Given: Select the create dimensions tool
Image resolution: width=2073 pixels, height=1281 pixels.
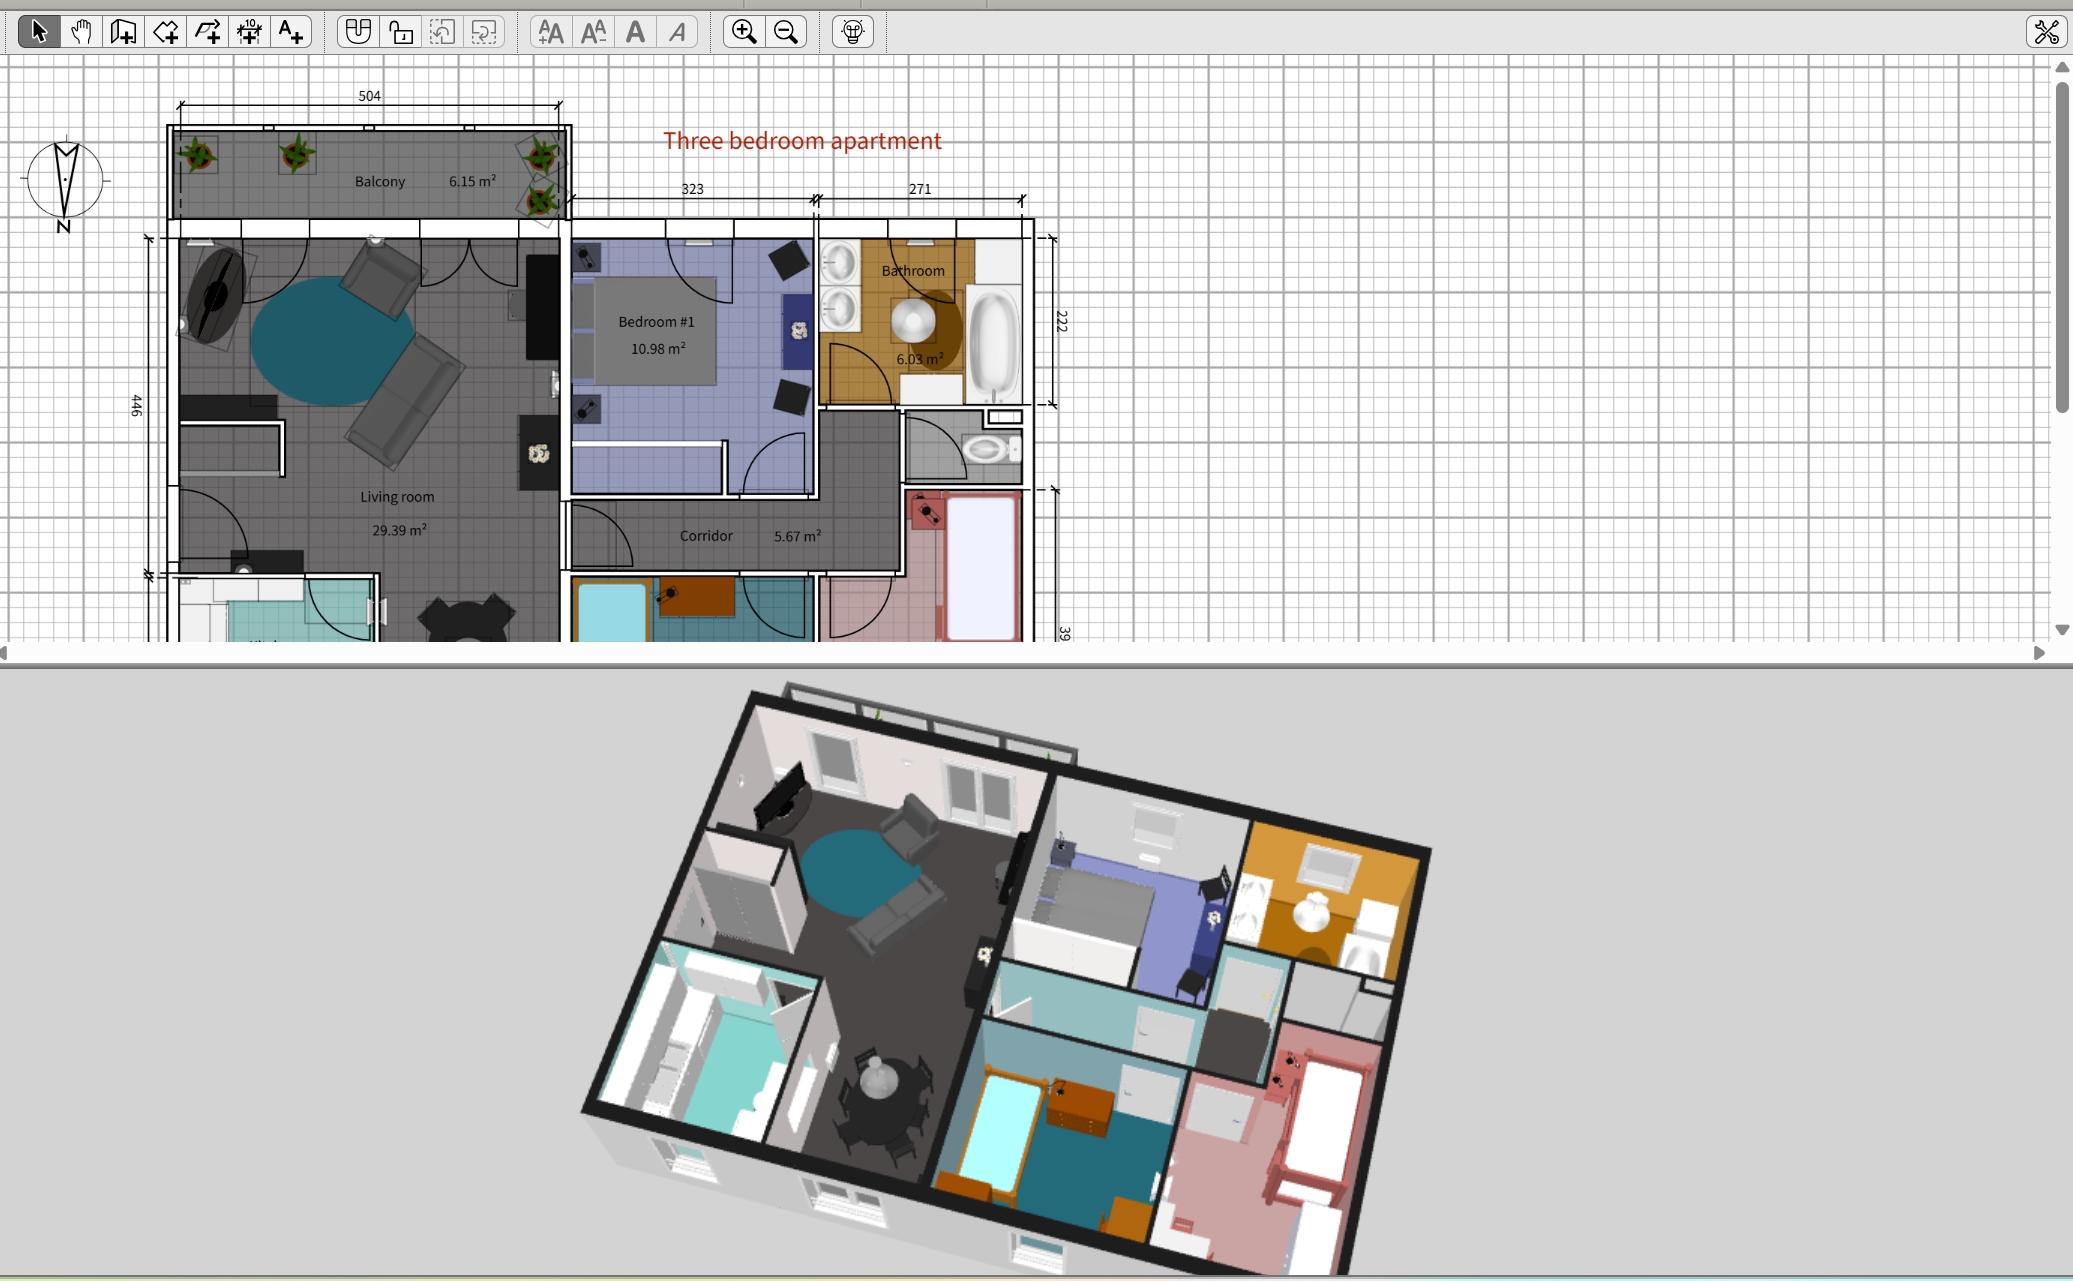Looking at the screenshot, I should click(249, 32).
